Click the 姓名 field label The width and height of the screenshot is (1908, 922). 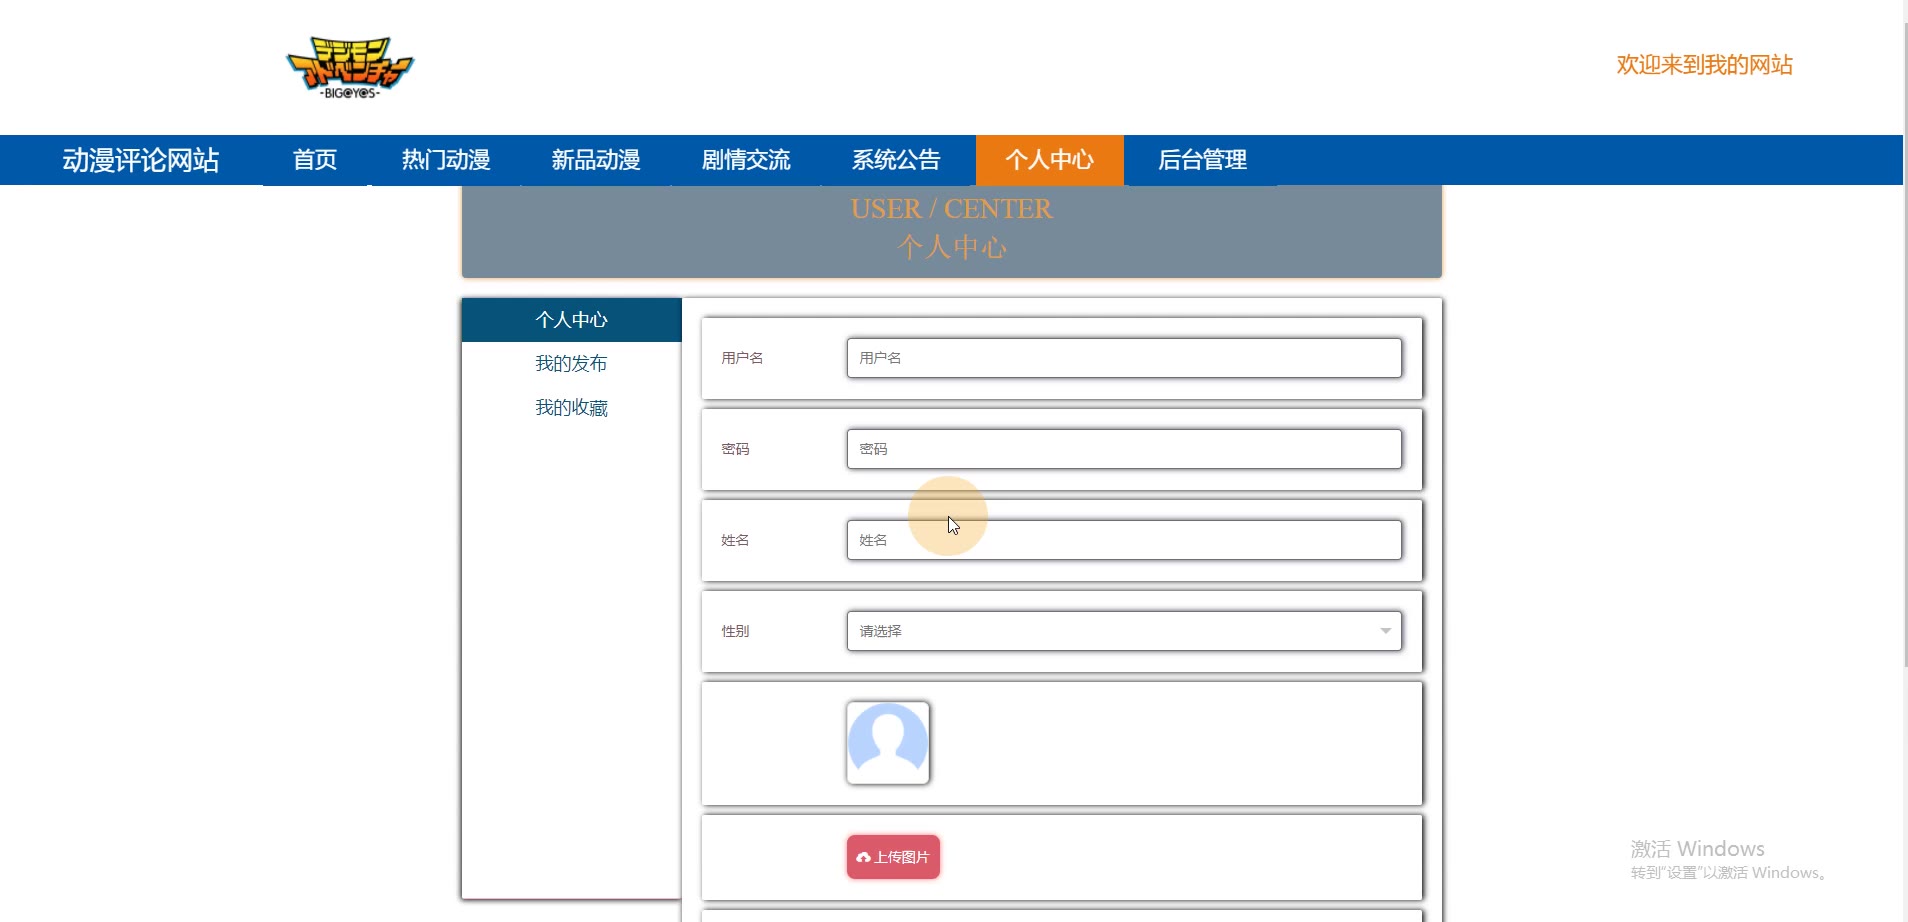[x=735, y=540]
